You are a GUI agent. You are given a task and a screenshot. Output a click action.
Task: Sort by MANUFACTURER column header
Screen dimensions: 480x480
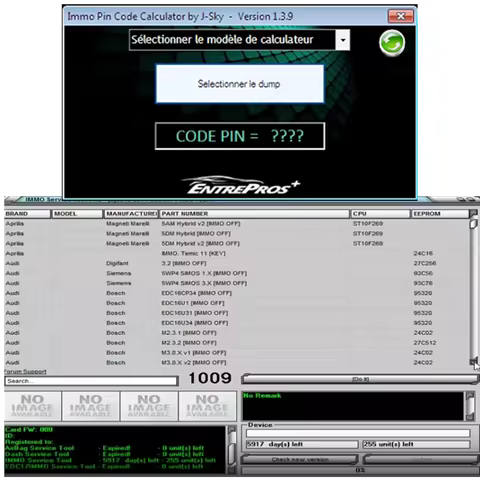(x=131, y=214)
